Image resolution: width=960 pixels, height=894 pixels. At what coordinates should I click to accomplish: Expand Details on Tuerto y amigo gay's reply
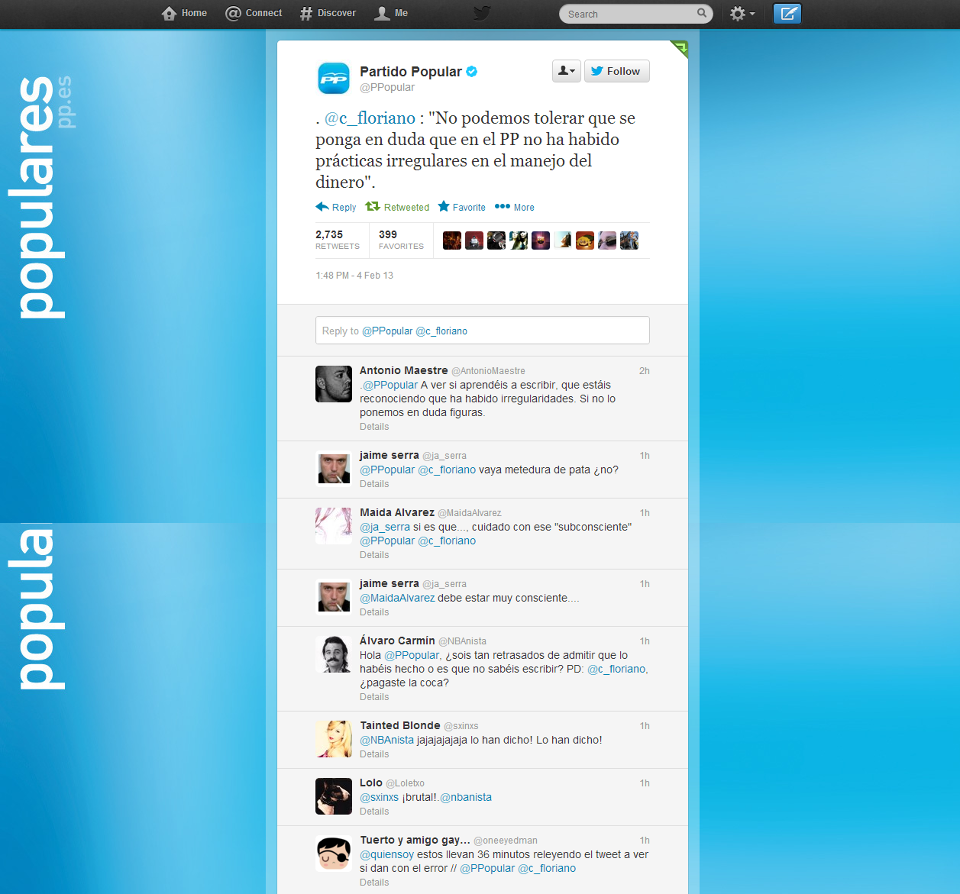[x=374, y=882]
